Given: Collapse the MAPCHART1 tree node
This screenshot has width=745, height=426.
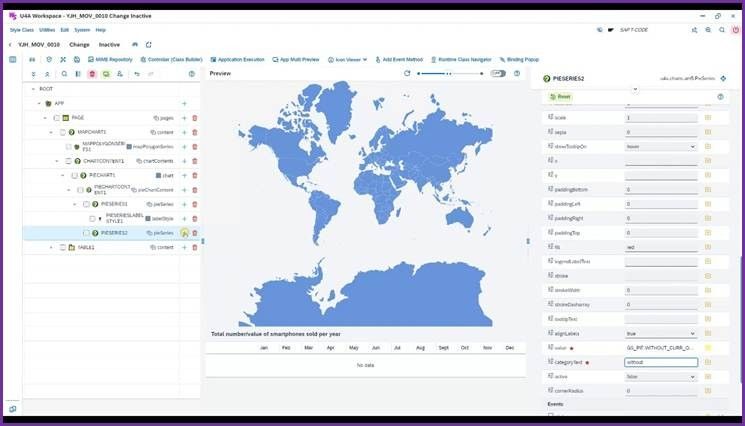Looking at the screenshot, I should 51,132.
